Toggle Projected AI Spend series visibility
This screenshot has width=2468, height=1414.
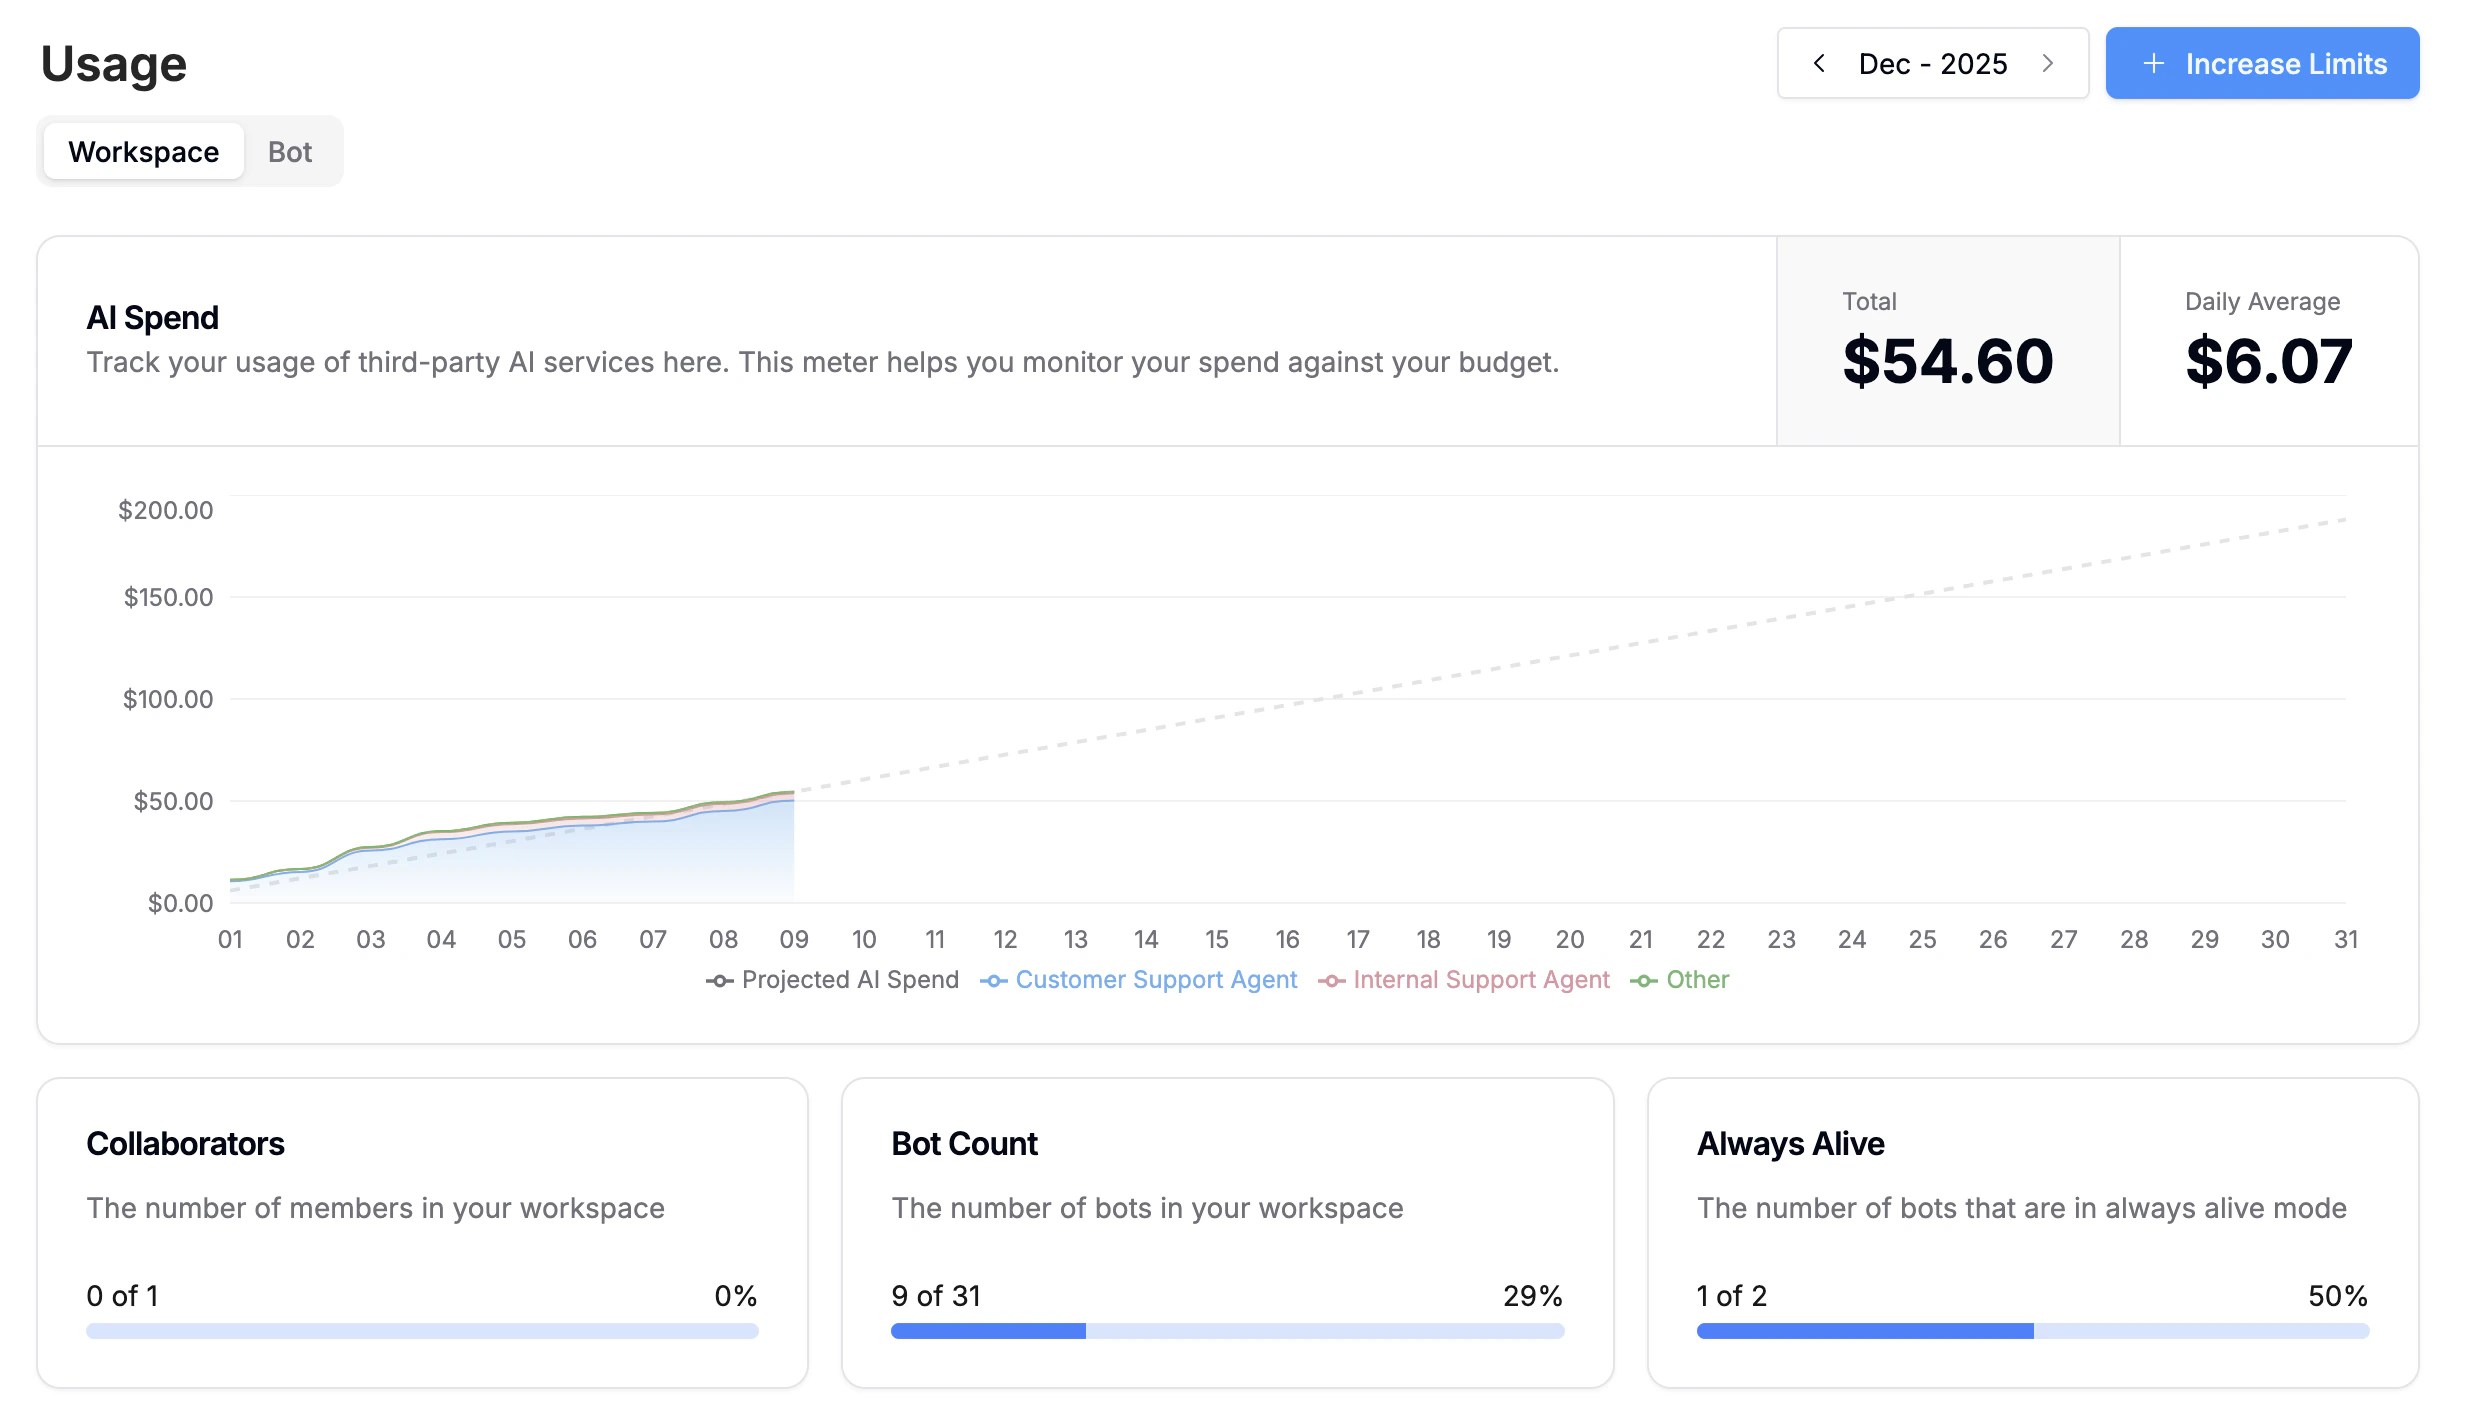(x=850, y=980)
